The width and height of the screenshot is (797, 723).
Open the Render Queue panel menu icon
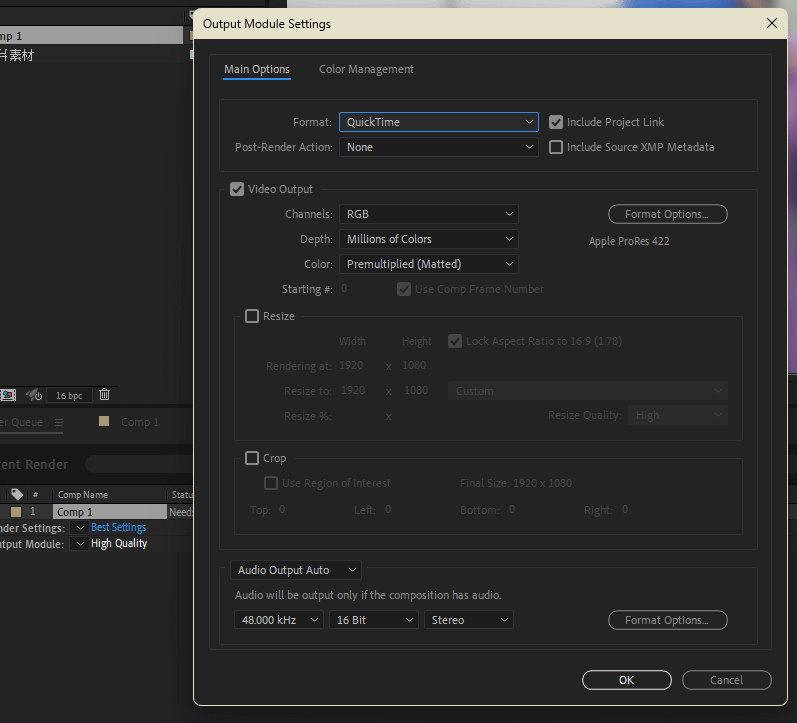click(x=58, y=423)
